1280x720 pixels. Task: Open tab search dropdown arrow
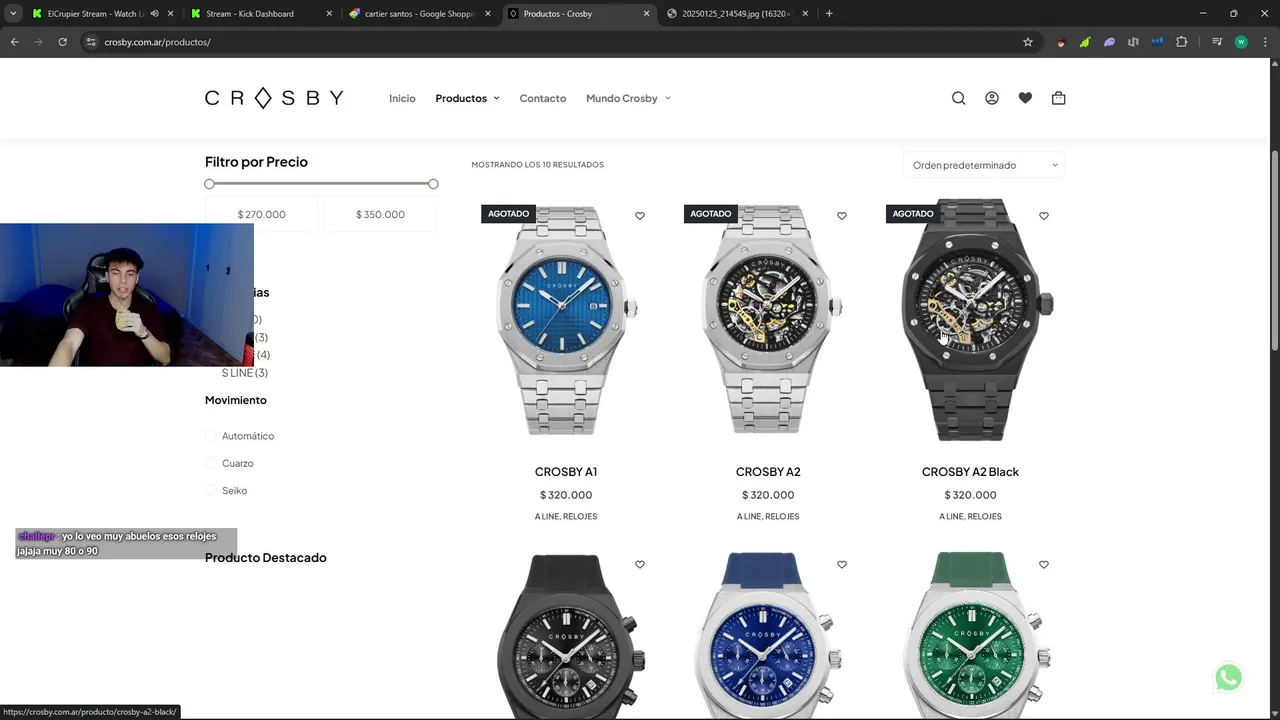pyautogui.click(x=13, y=14)
